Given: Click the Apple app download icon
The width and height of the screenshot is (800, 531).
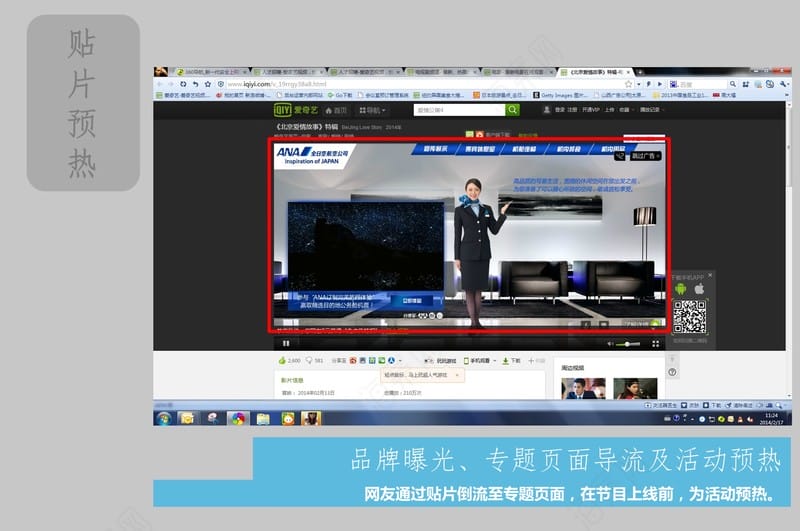Looking at the screenshot, I should coord(699,289).
